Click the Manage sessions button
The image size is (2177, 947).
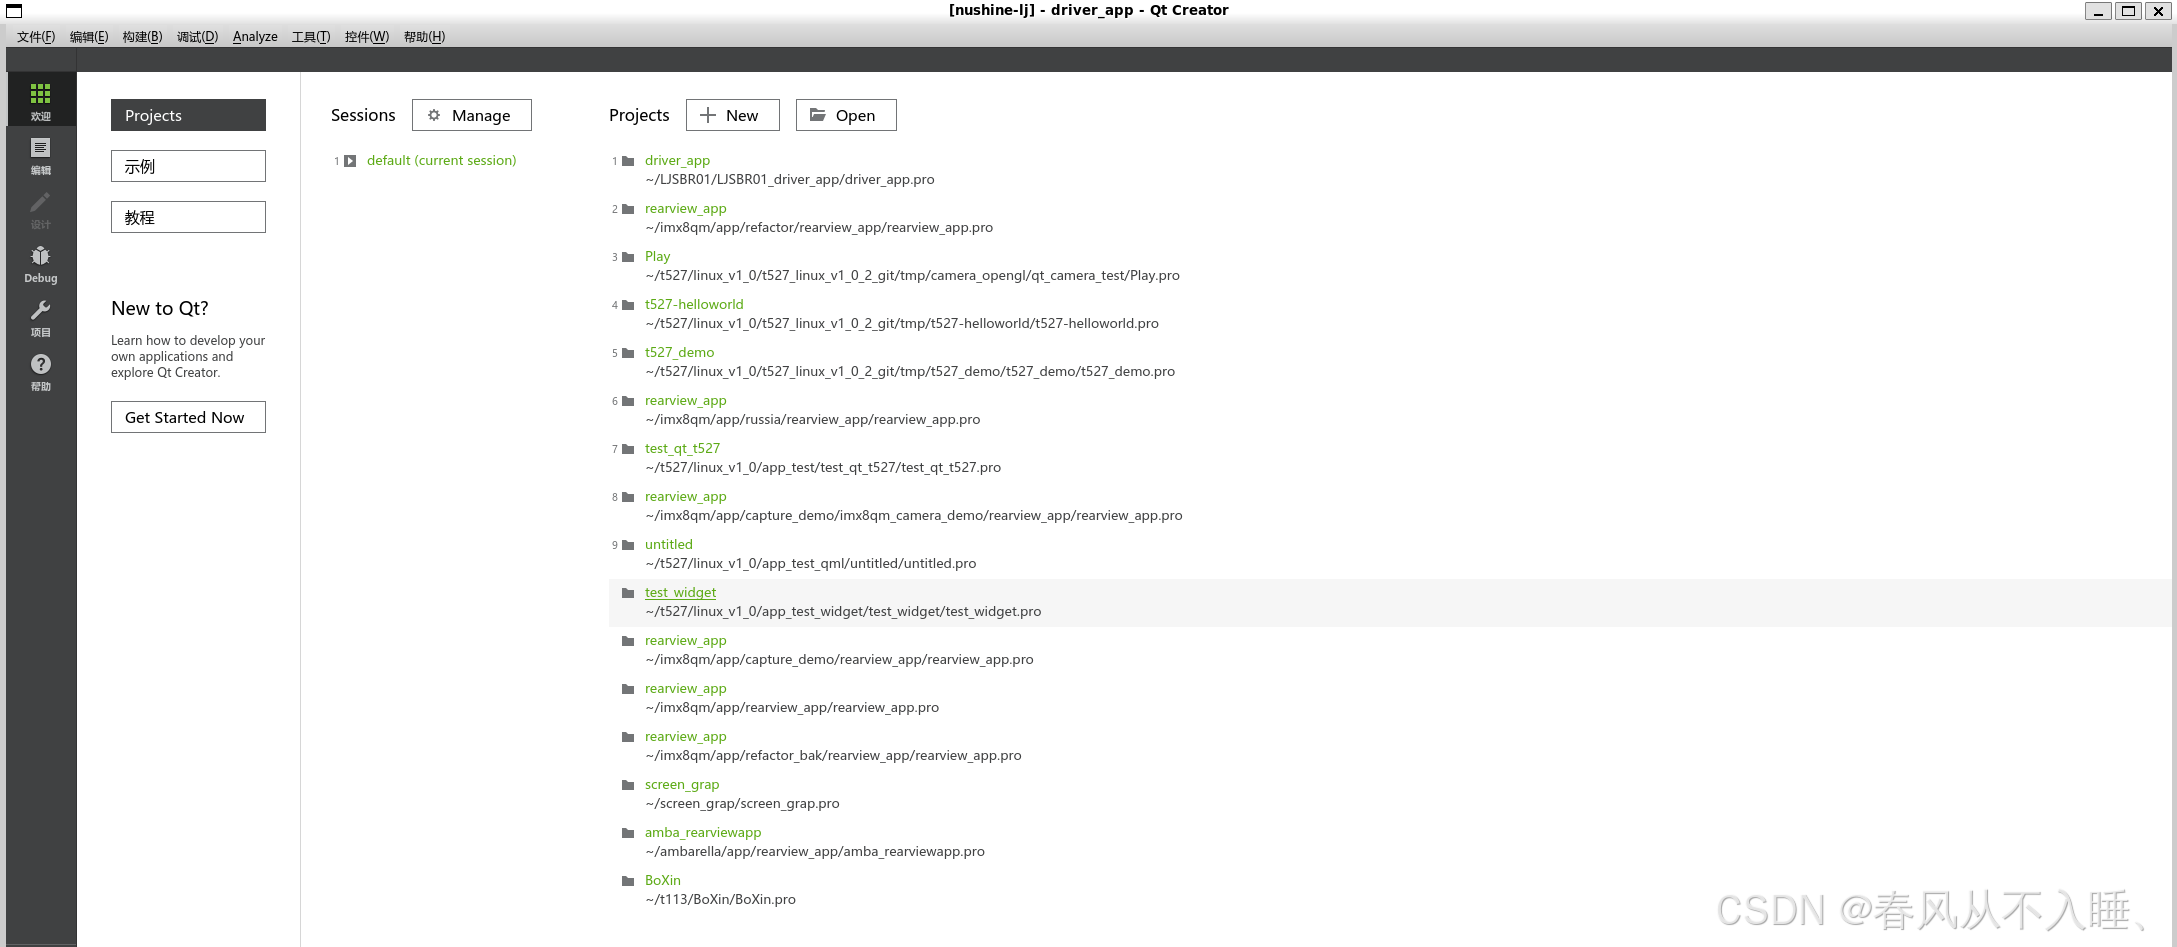pos(471,115)
